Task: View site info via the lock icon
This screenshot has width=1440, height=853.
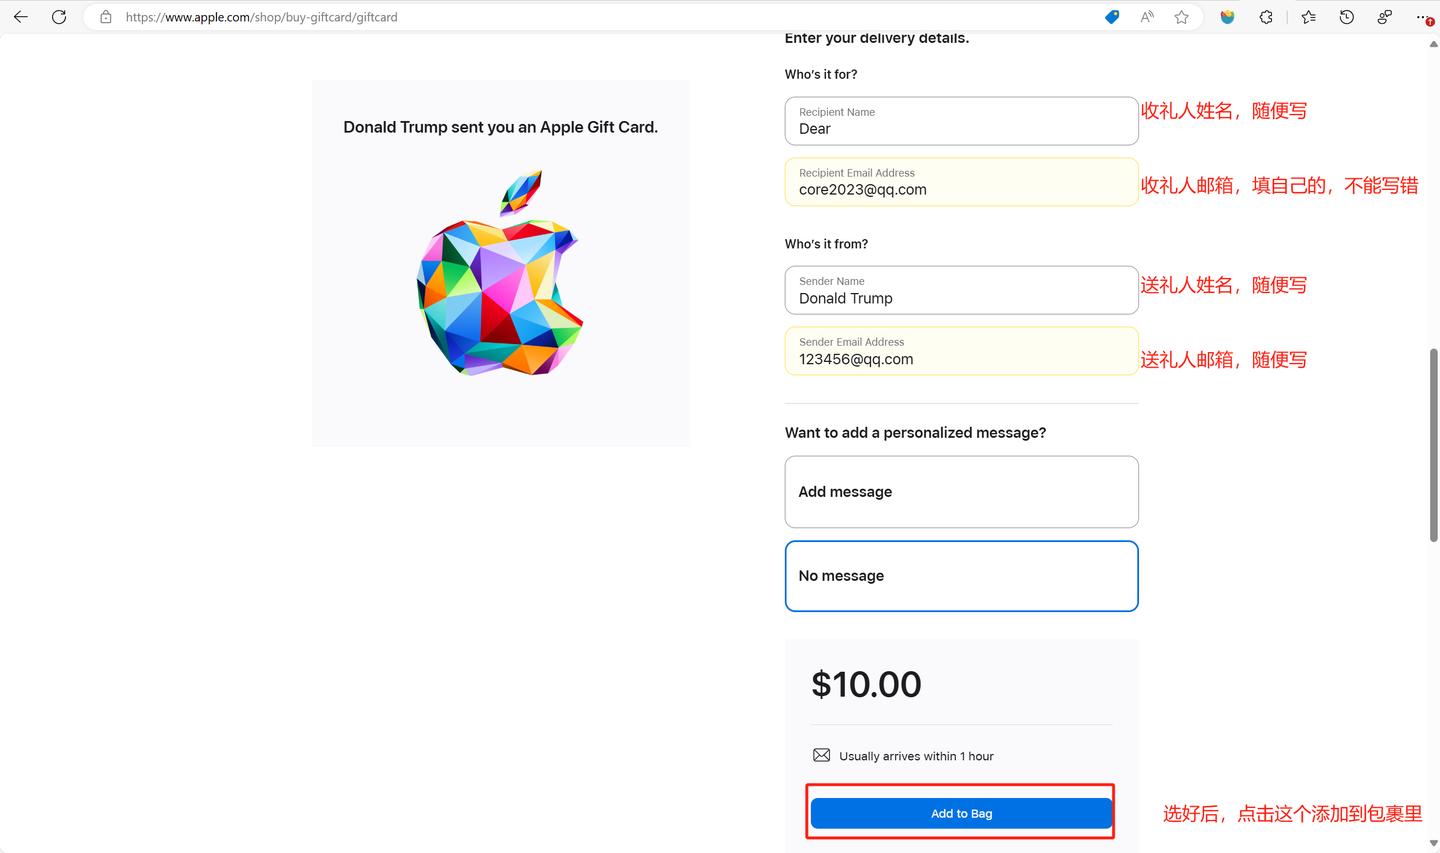Action: [106, 17]
